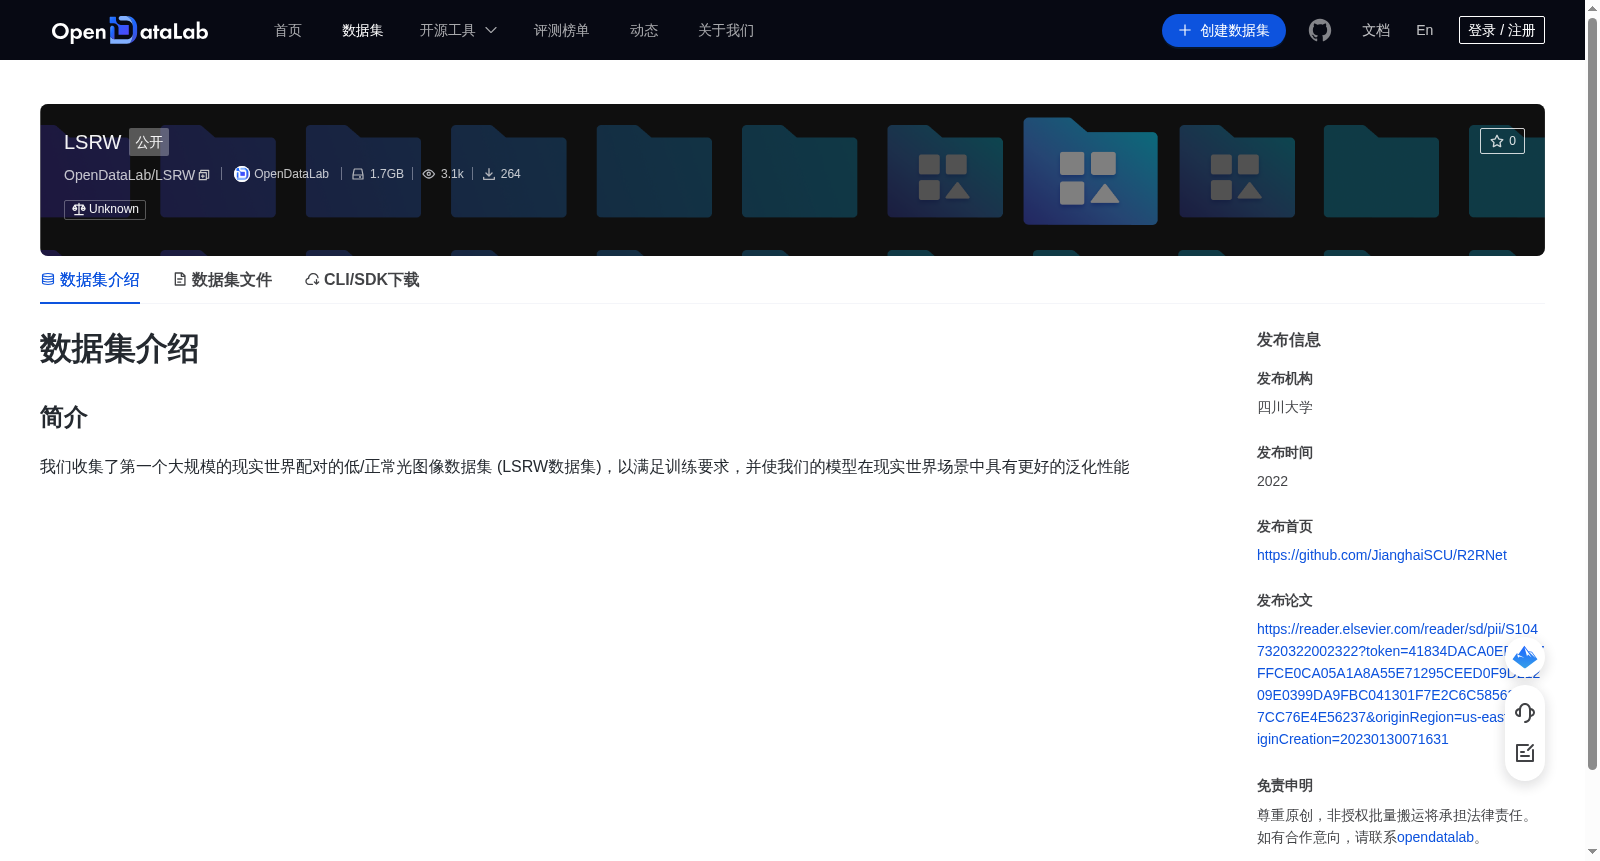1600x861 pixels.
Task: Click the plus icon in 创建数据集 button
Action: coord(1185,31)
